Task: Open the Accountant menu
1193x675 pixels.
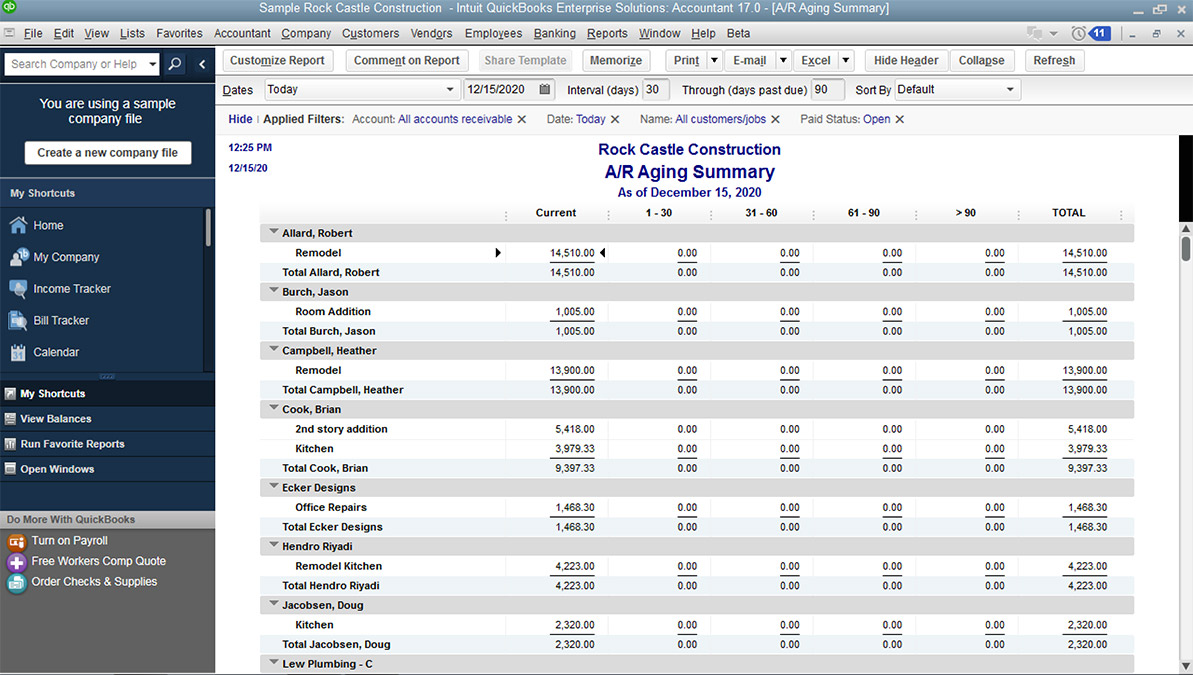Action: coord(242,33)
